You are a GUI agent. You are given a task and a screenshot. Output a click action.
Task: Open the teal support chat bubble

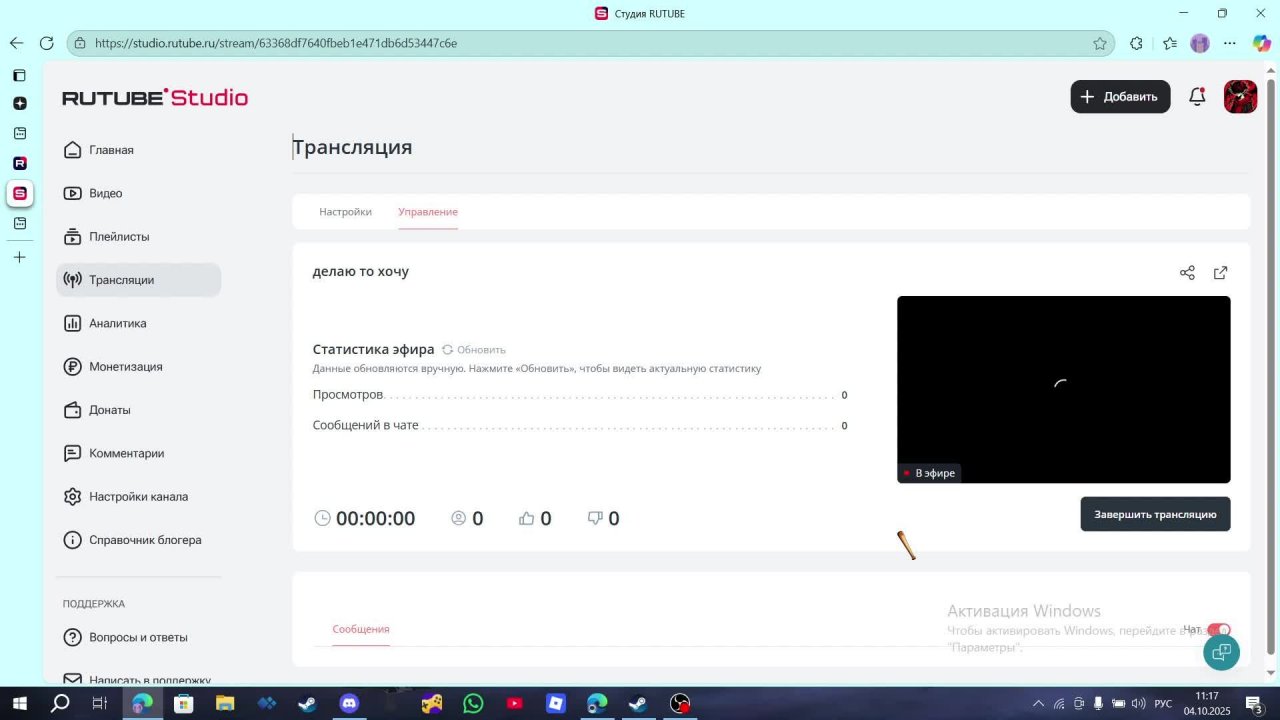(x=1220, y=652)
